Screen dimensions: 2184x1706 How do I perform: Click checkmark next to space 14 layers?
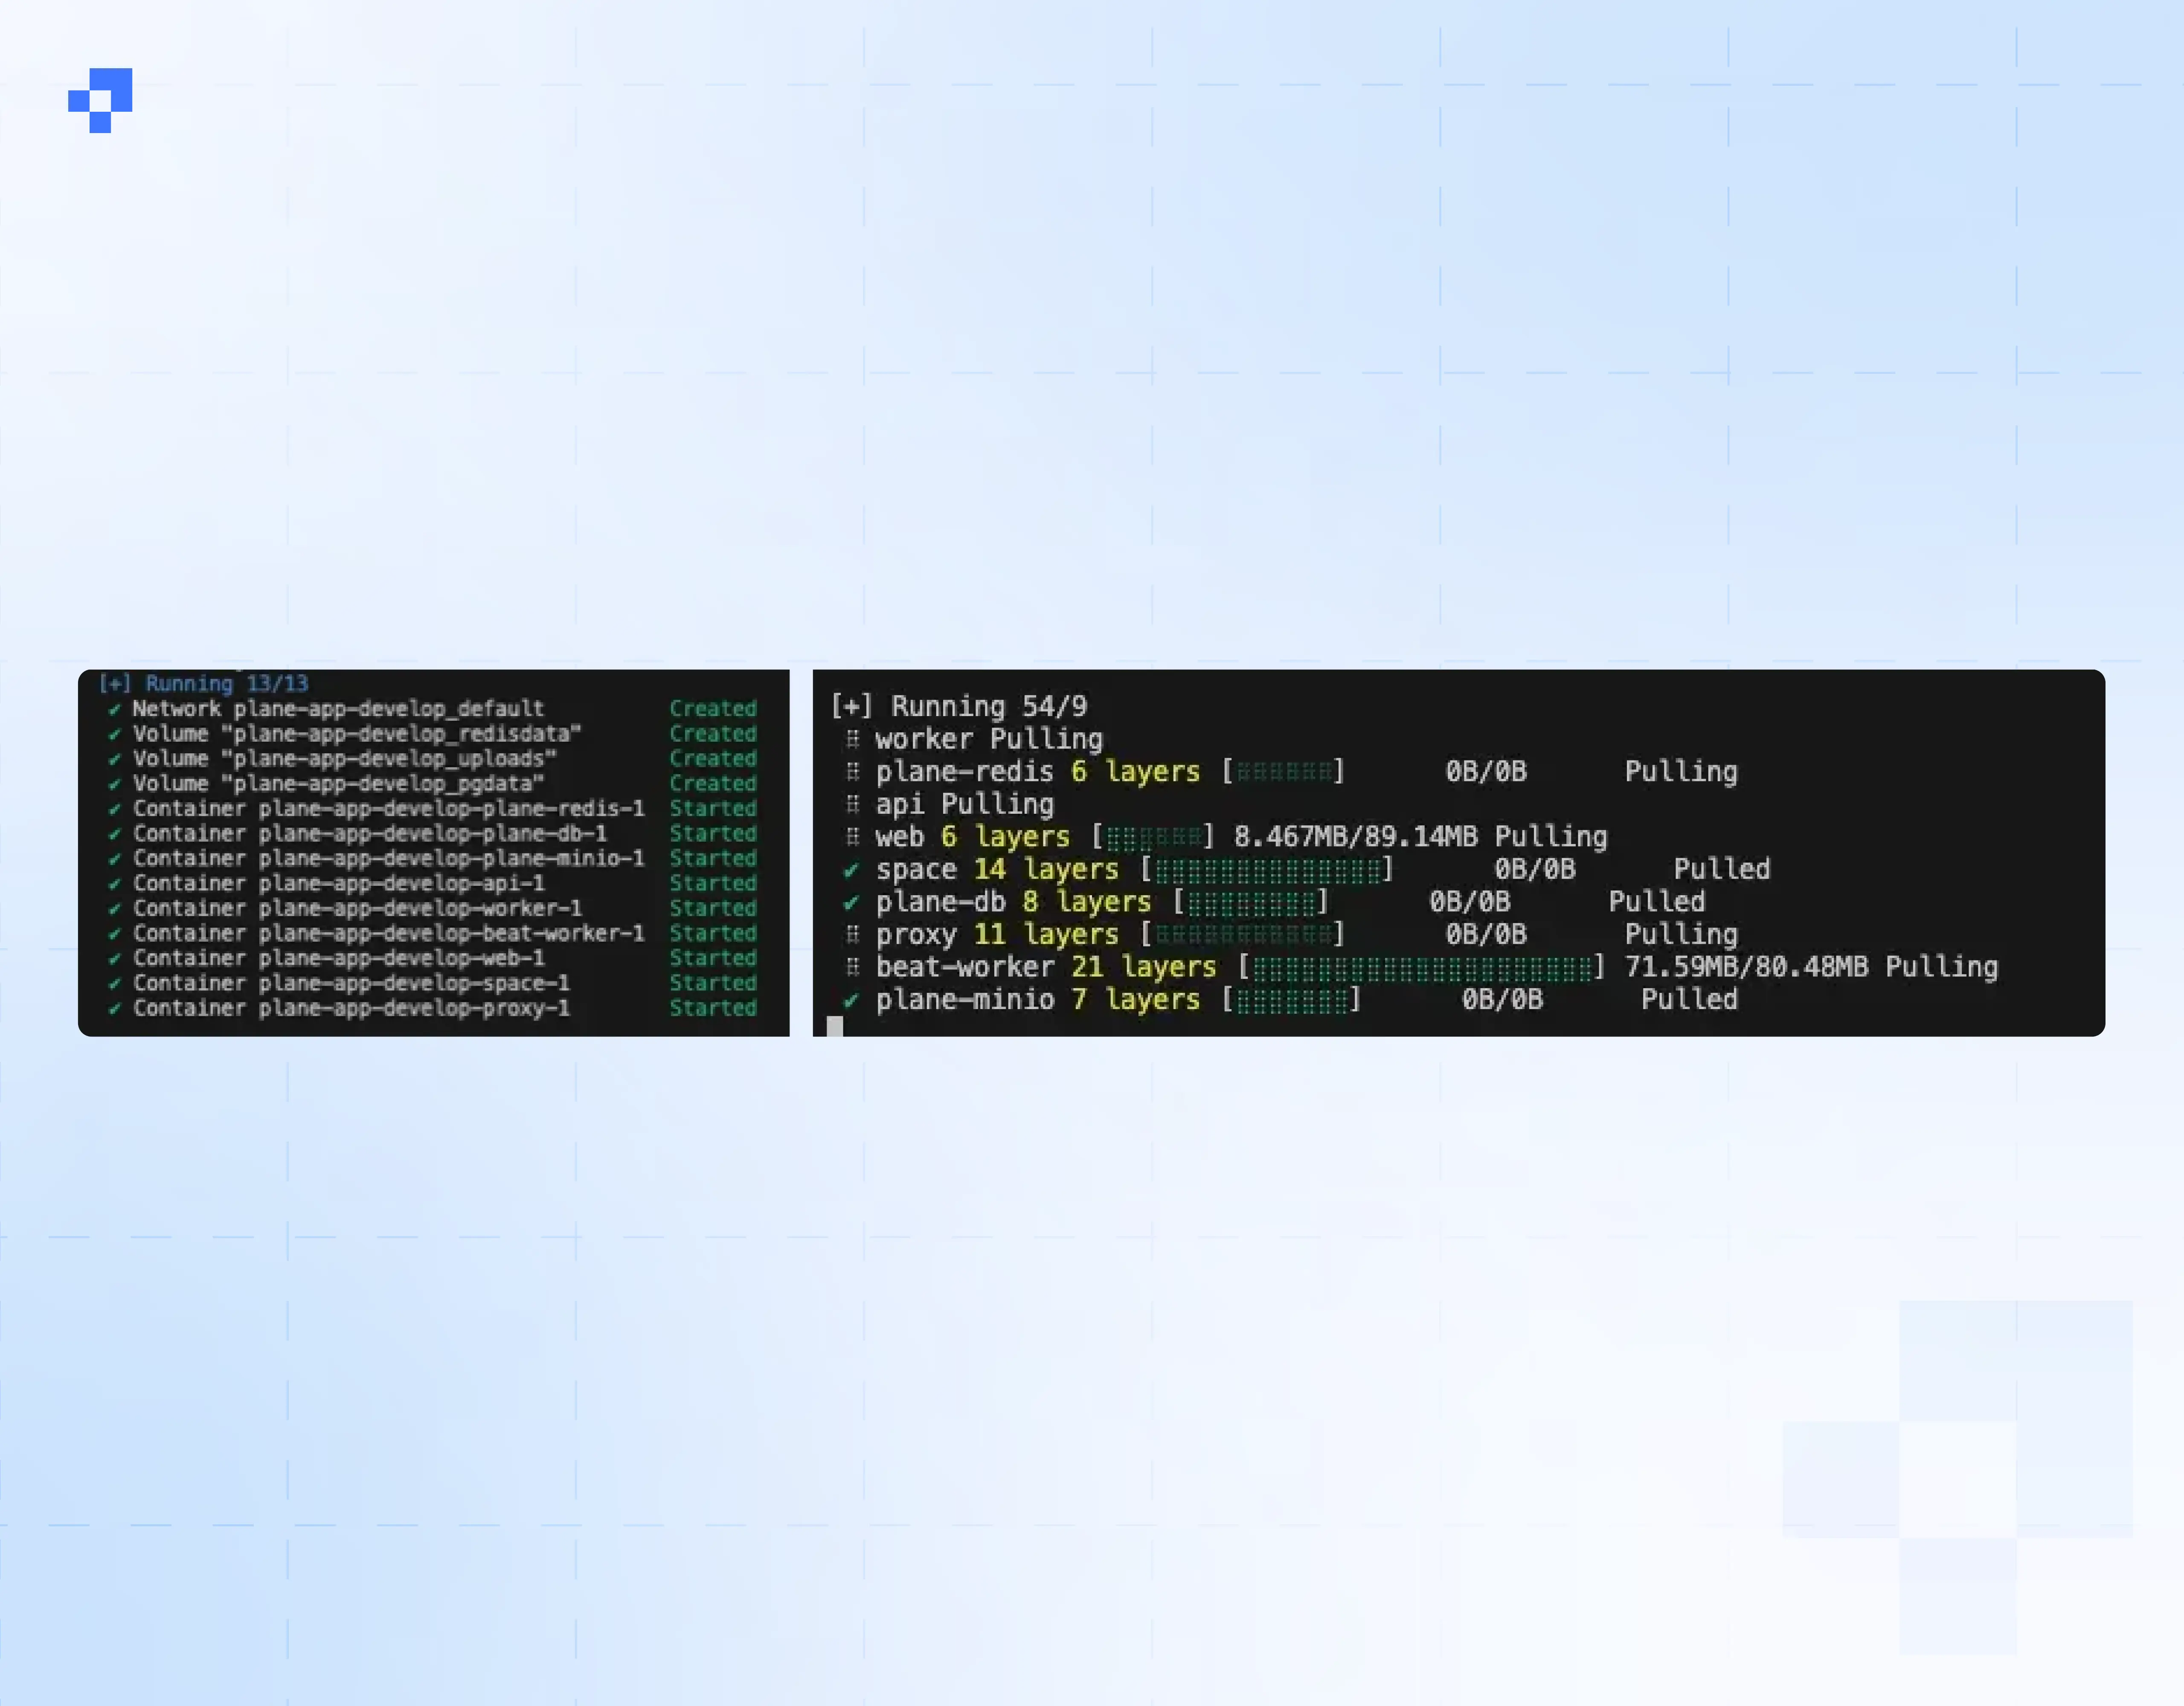851,870
